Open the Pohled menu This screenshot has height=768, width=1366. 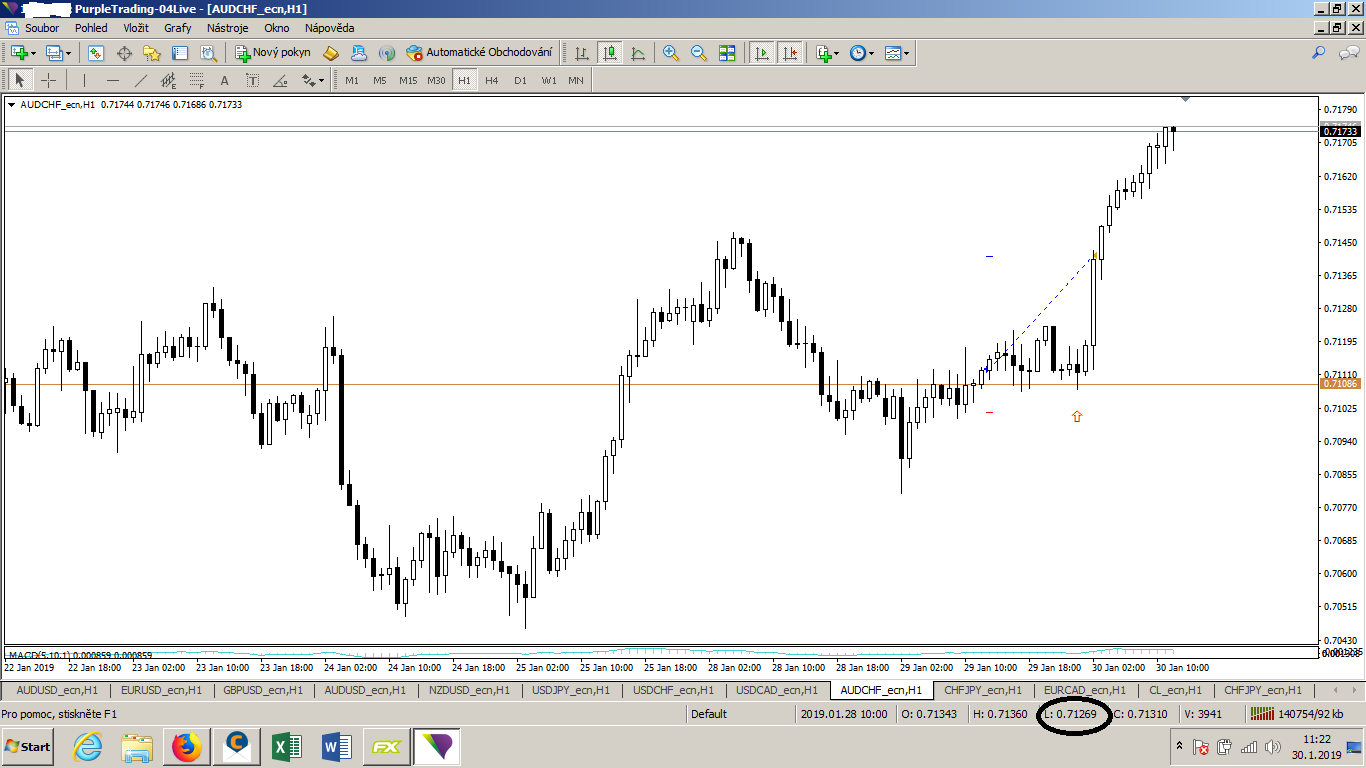click(91, 28)
